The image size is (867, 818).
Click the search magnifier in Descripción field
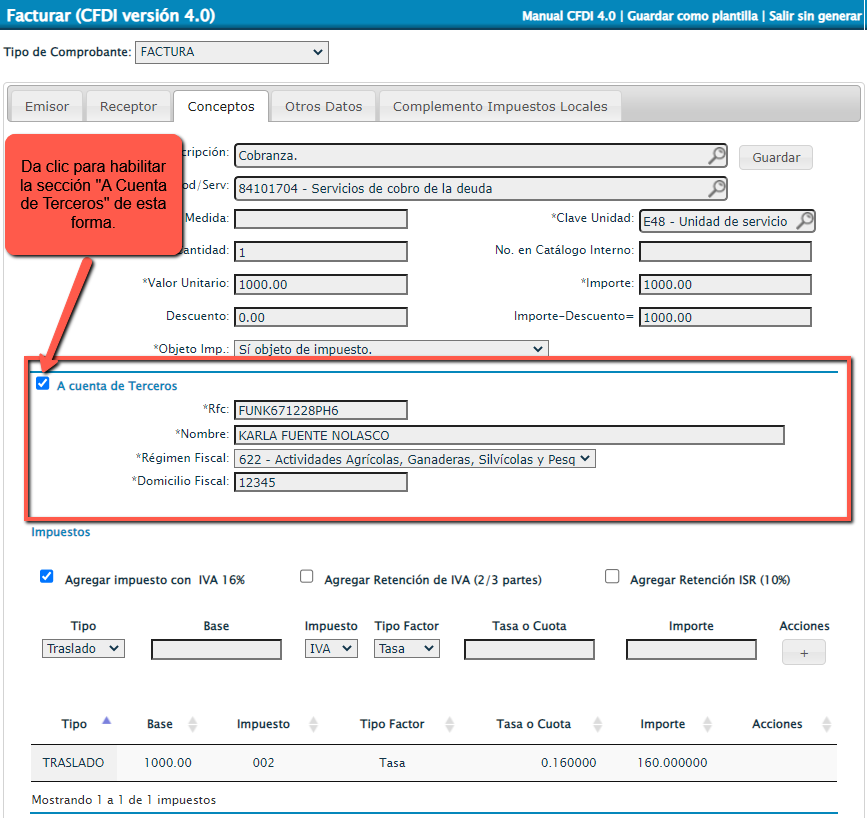tap(717, 155)
